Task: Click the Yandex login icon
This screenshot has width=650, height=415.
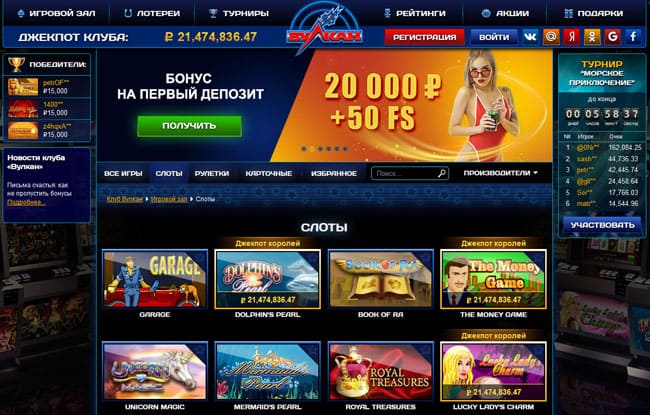Action: pyautogui.click(x=572, y=37)
